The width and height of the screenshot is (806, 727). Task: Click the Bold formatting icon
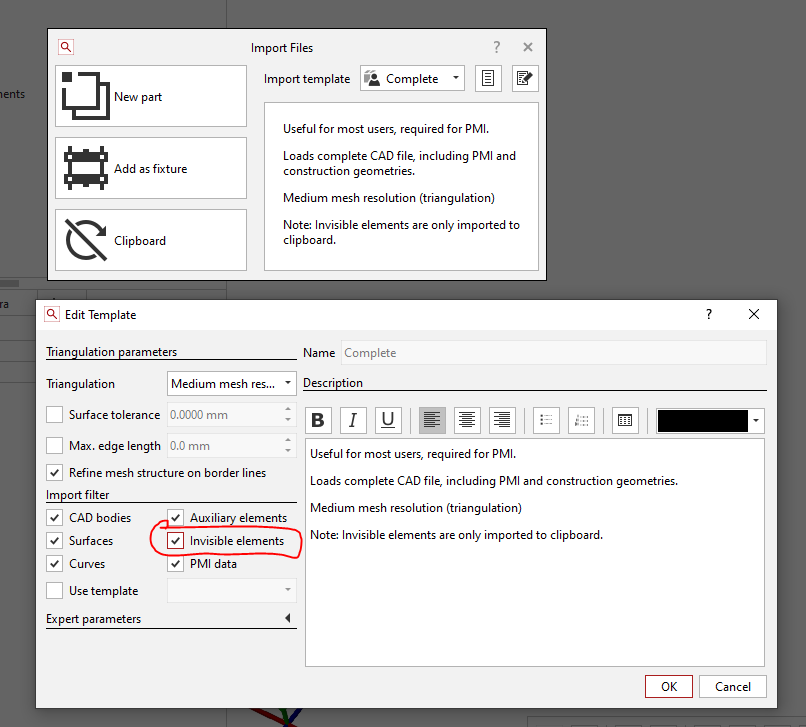point(318,421)
